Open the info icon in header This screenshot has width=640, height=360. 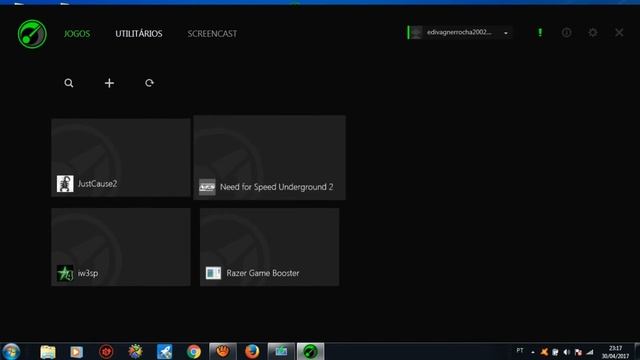pos(567,33)
